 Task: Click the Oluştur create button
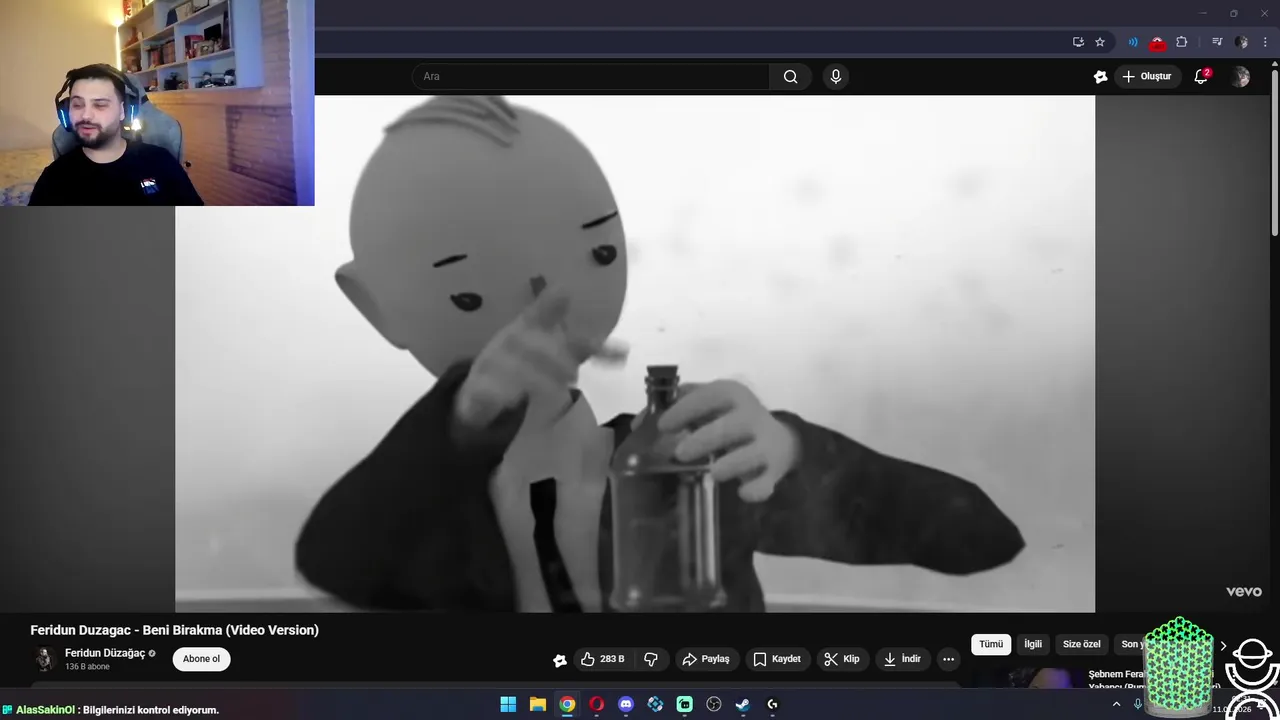(x=1147, y=77)
